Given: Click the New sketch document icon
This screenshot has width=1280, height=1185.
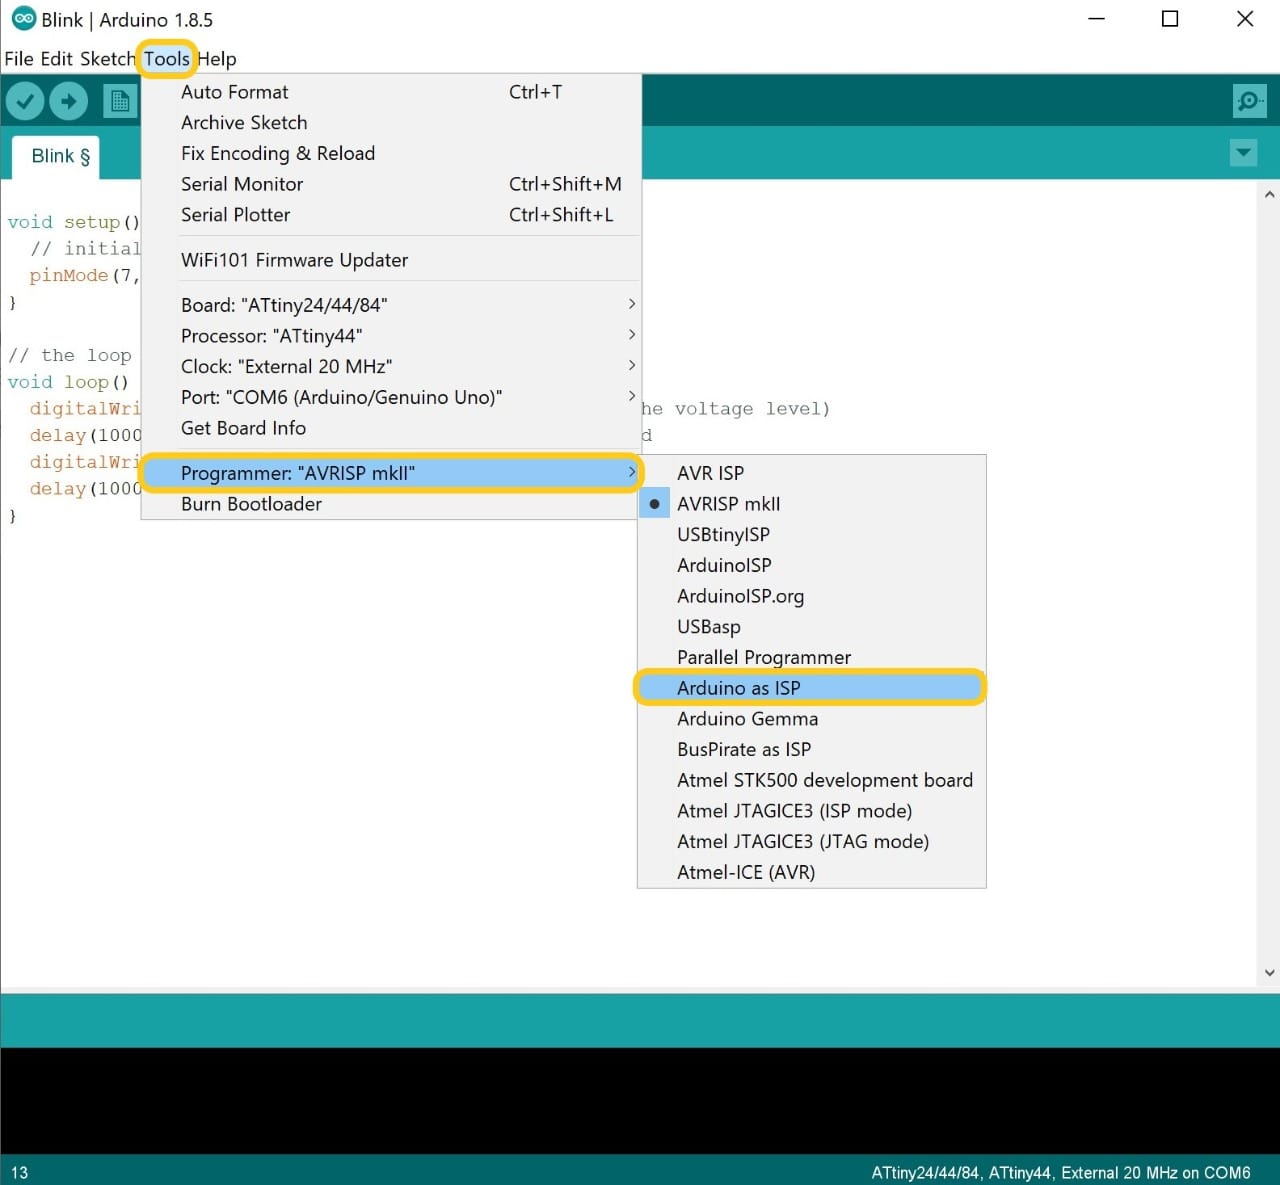Looking at the screenshot, I should [120, 101].
